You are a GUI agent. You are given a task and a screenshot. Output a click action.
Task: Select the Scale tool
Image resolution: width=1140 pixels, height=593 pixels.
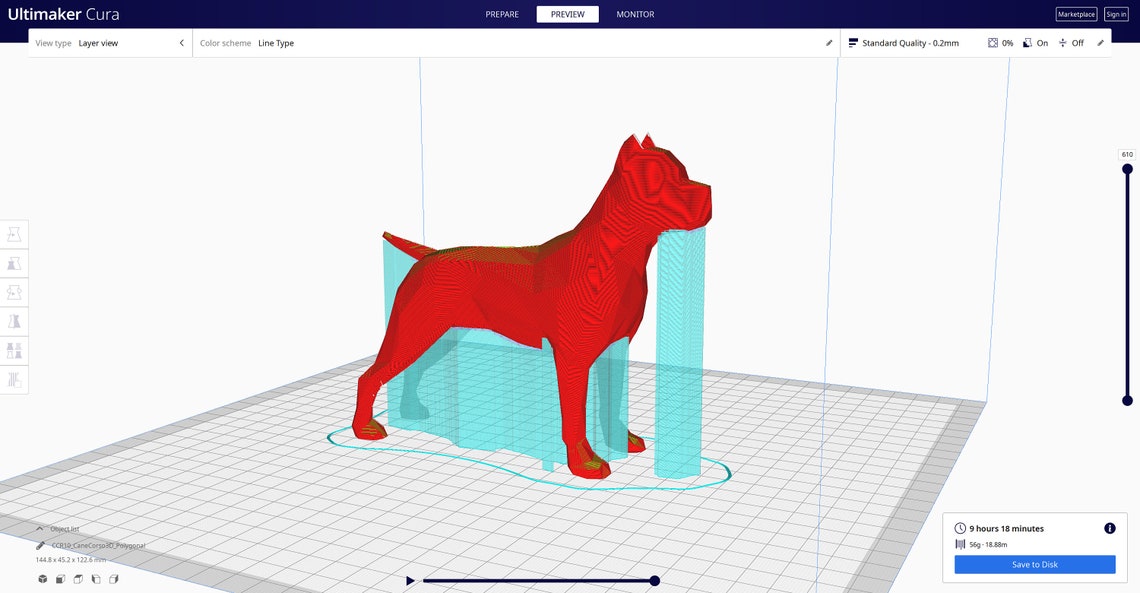[x=14, y=263]
